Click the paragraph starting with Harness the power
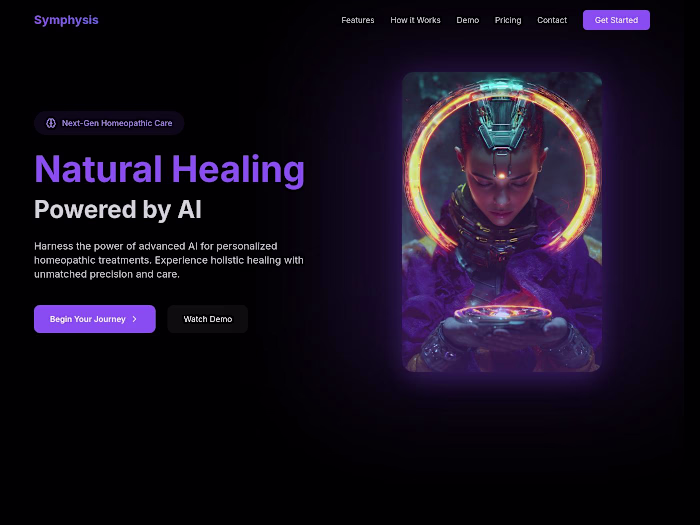This screenshot has width=700, height=525. 169,260
